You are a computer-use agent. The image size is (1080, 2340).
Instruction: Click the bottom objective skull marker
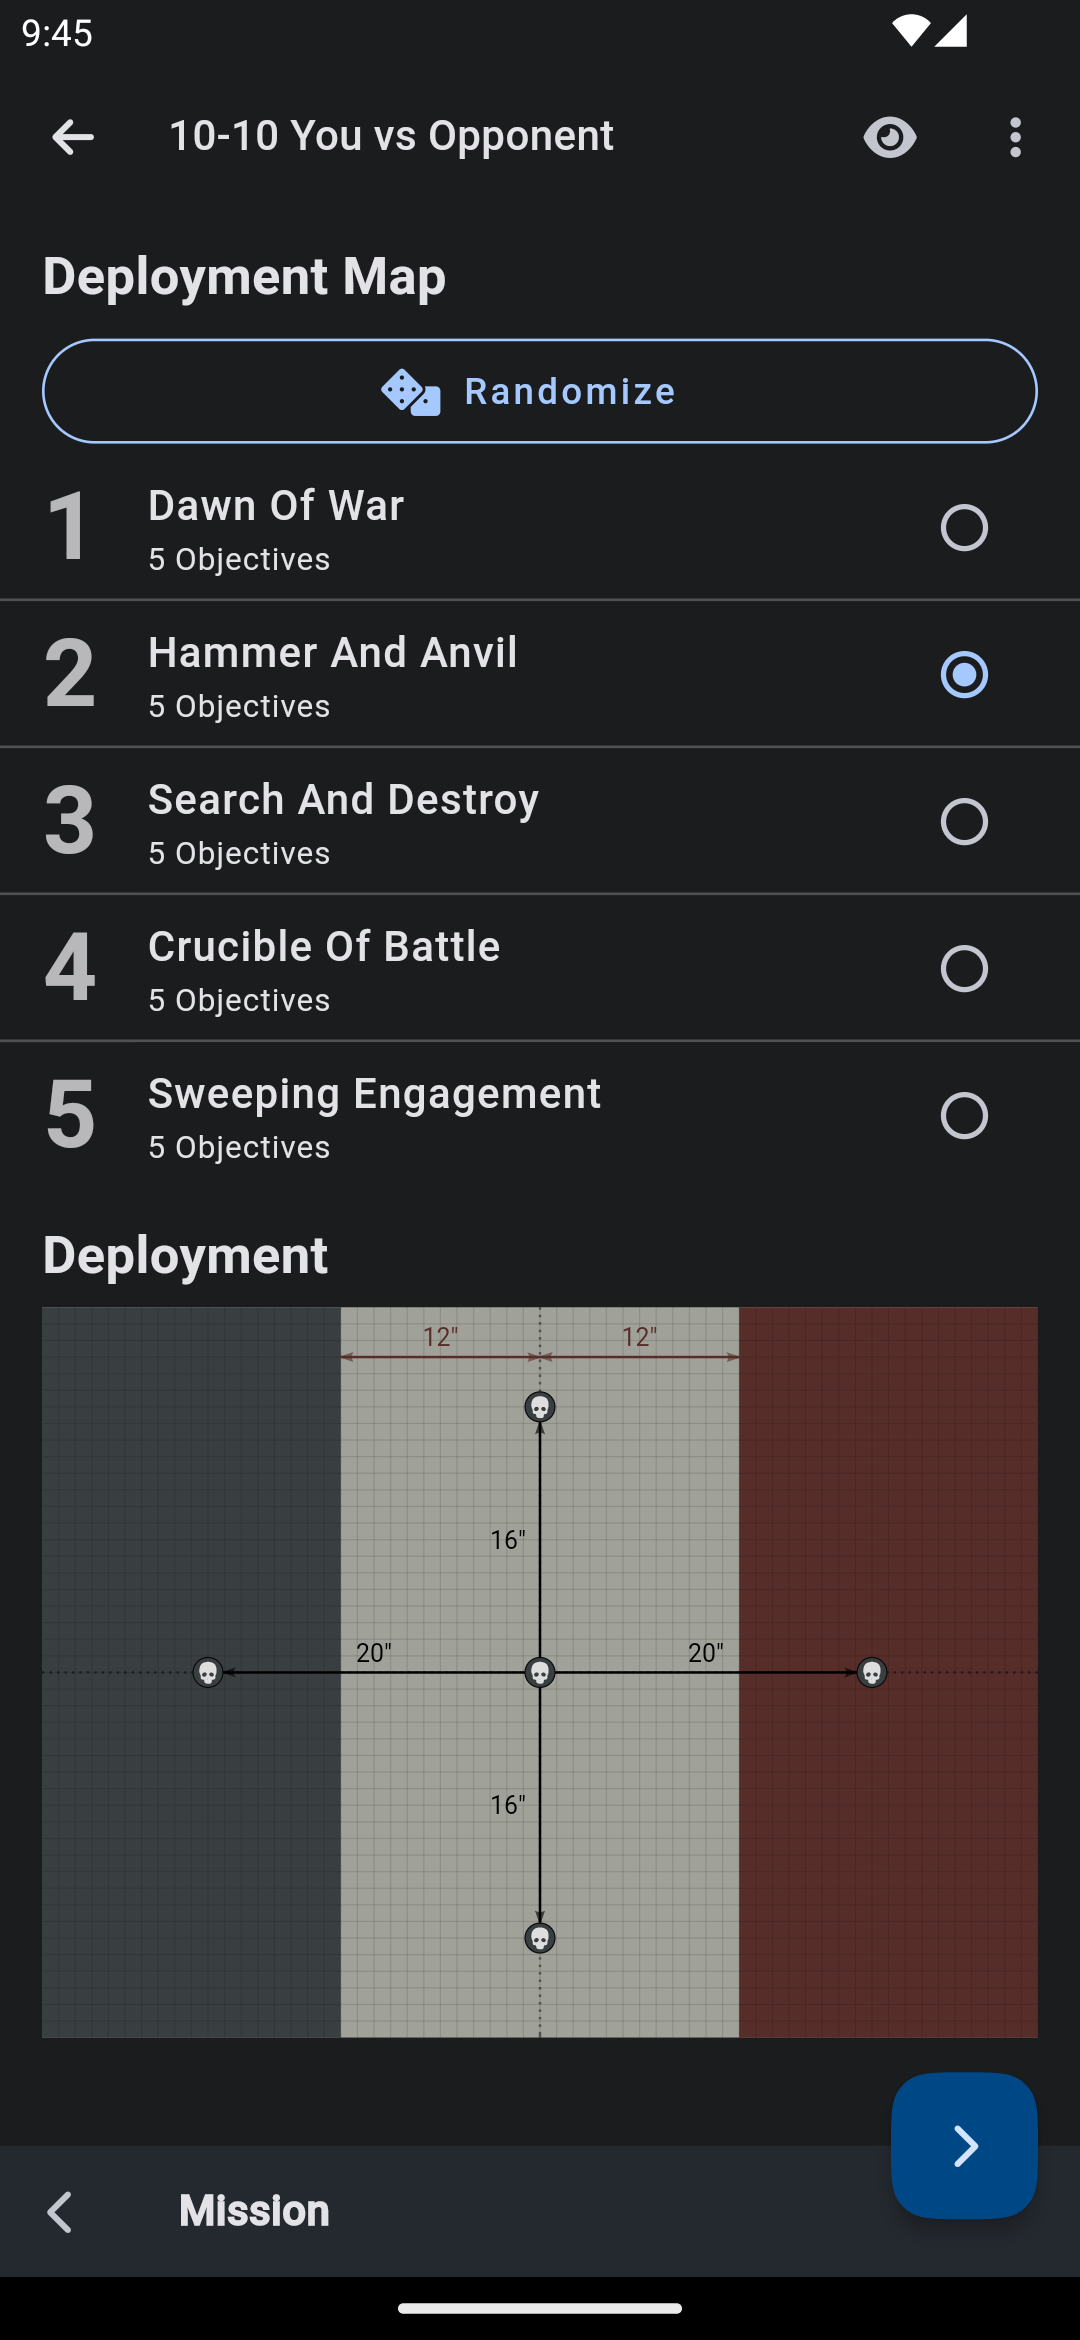click(x=540, y=1938)
